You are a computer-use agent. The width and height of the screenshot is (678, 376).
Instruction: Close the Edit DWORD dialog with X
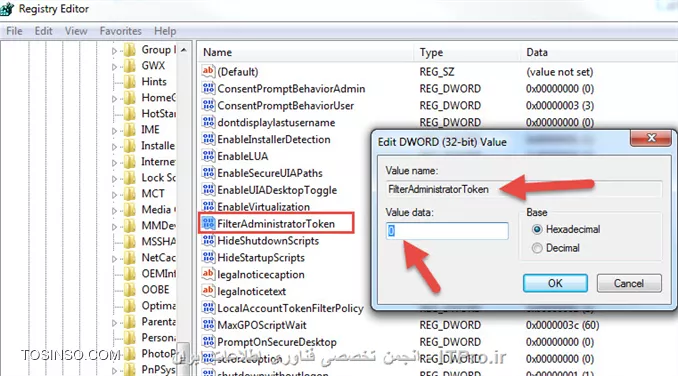[651, 138]
